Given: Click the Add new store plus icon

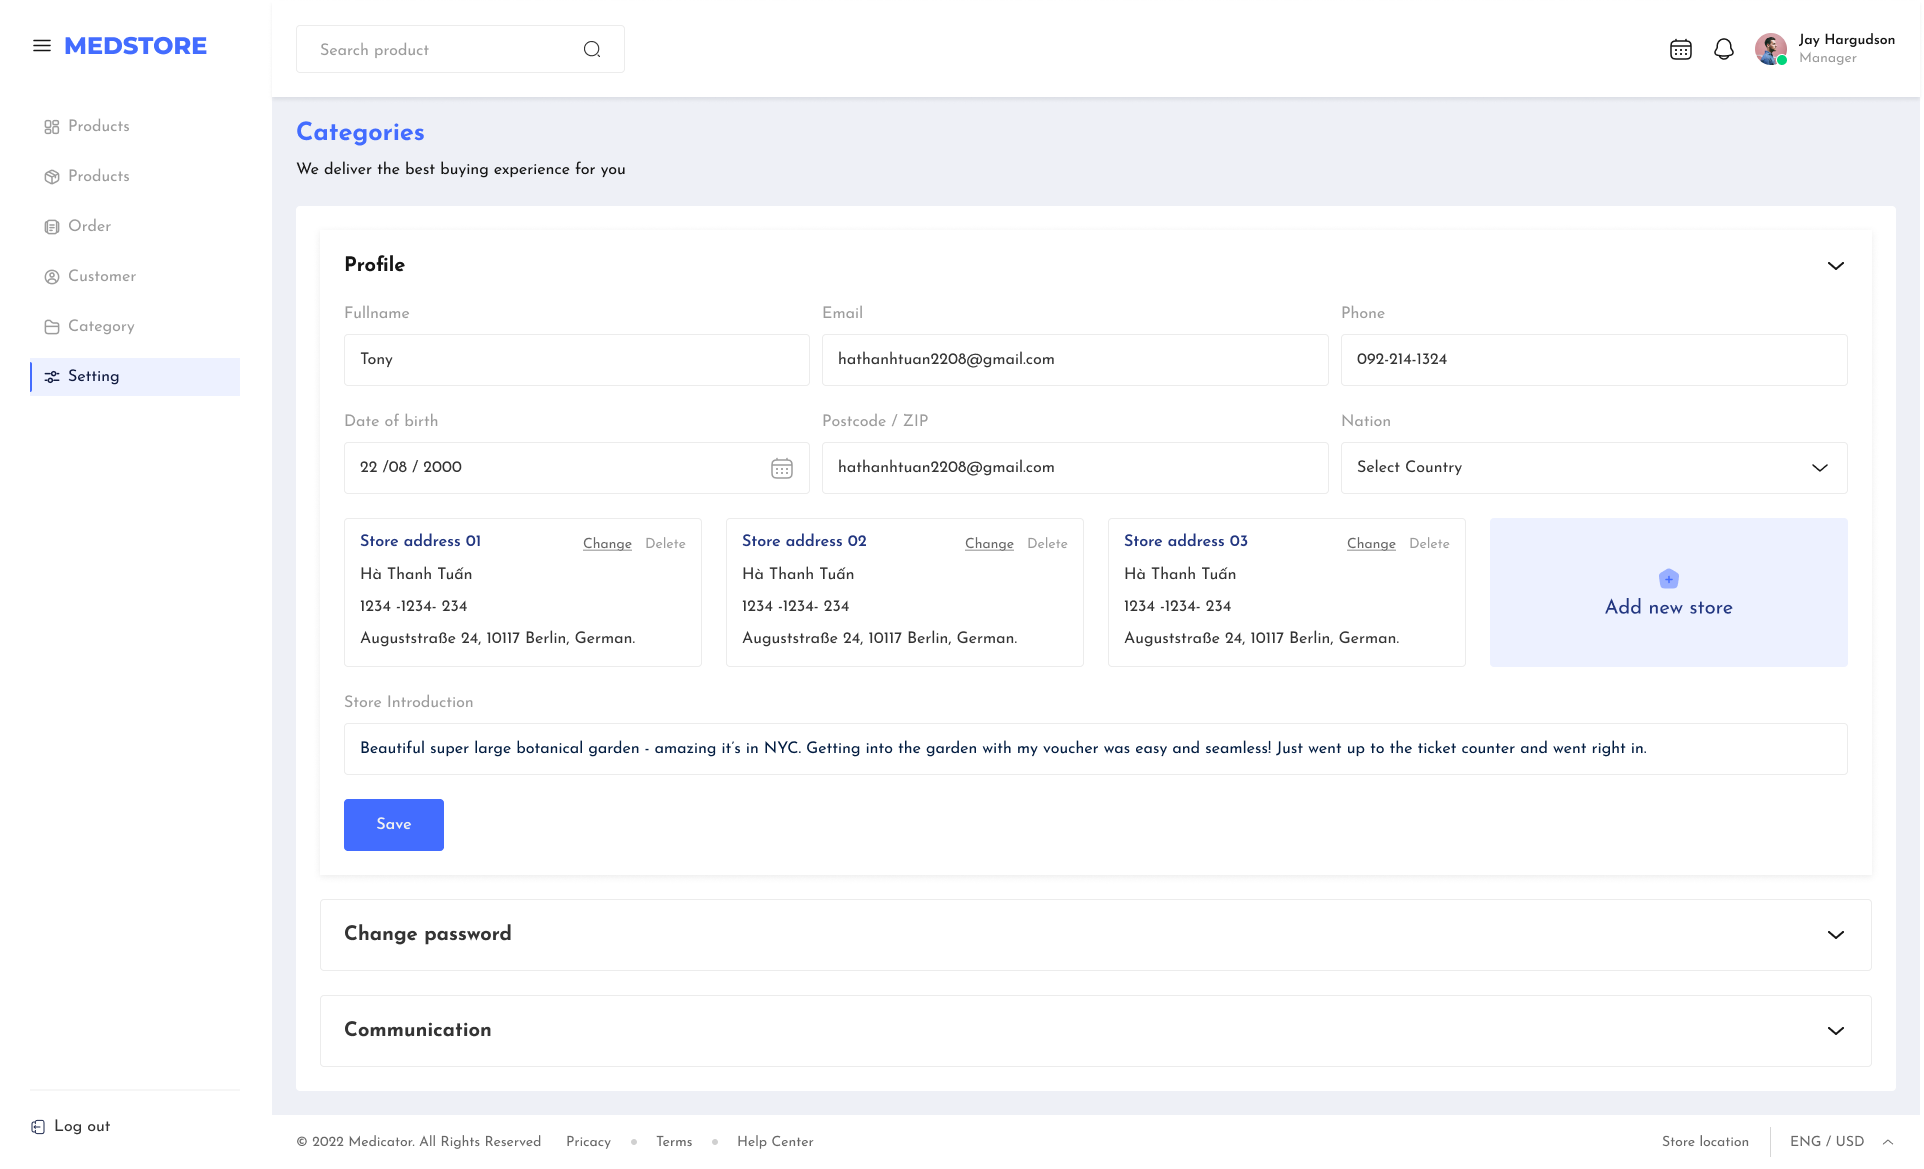Looking at the screenshot, I should pyautogui.click(x=1668, y=579).
